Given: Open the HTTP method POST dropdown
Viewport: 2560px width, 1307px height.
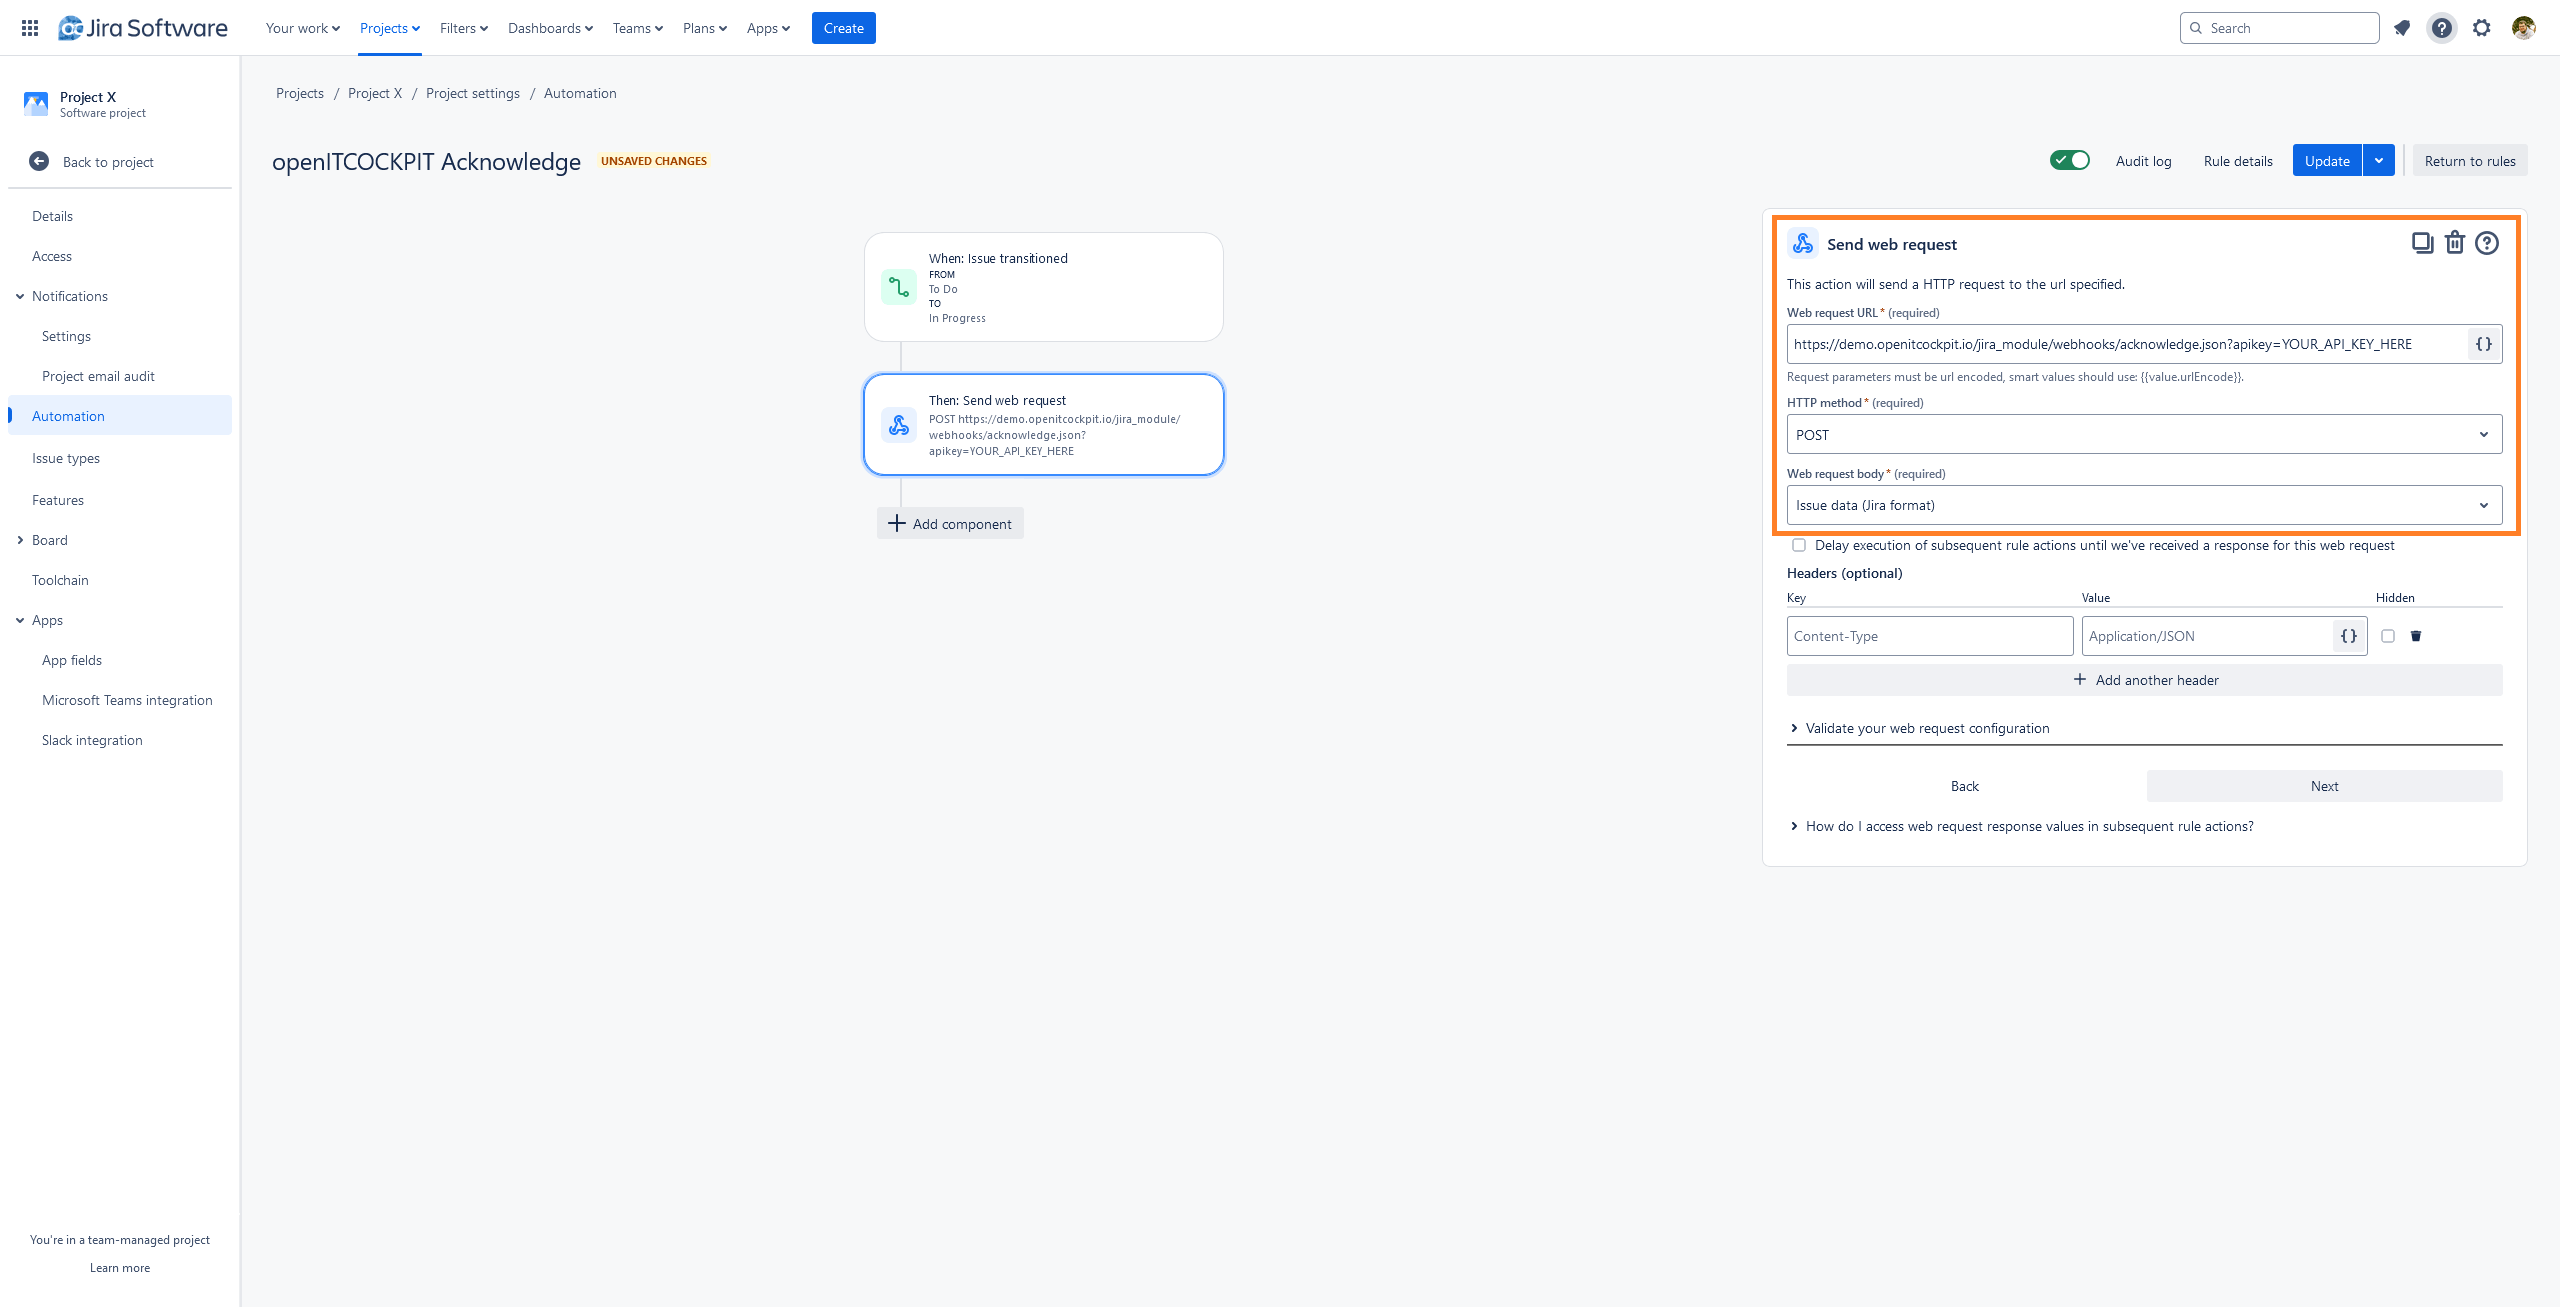Looking at the screenshot, I should (x=2144, y=434).
